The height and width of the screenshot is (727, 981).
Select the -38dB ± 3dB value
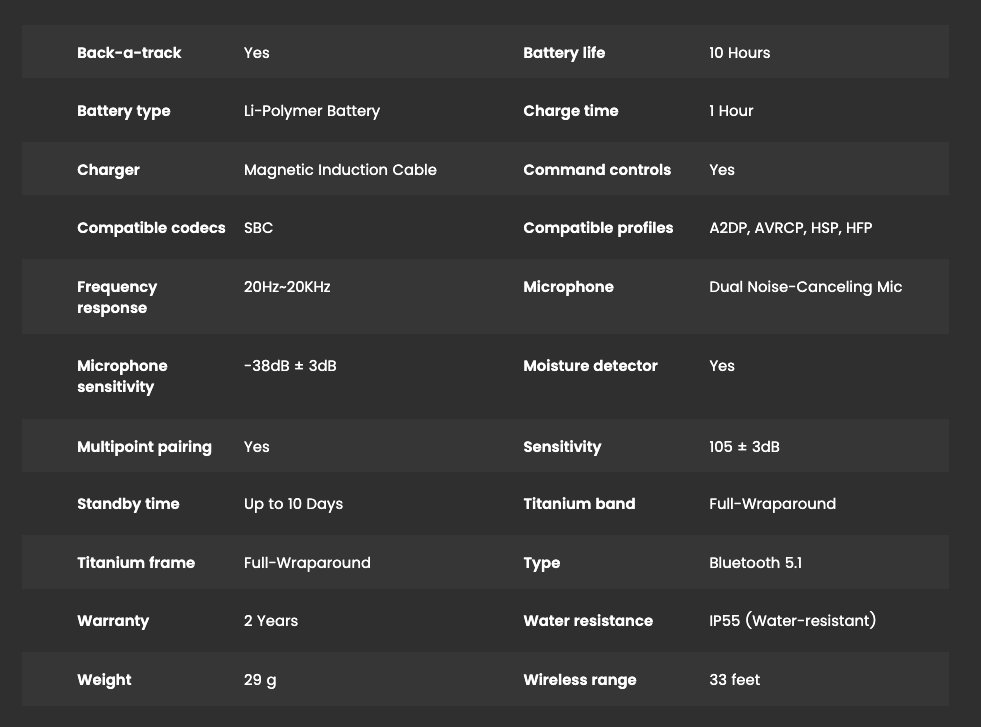(290, 366)
